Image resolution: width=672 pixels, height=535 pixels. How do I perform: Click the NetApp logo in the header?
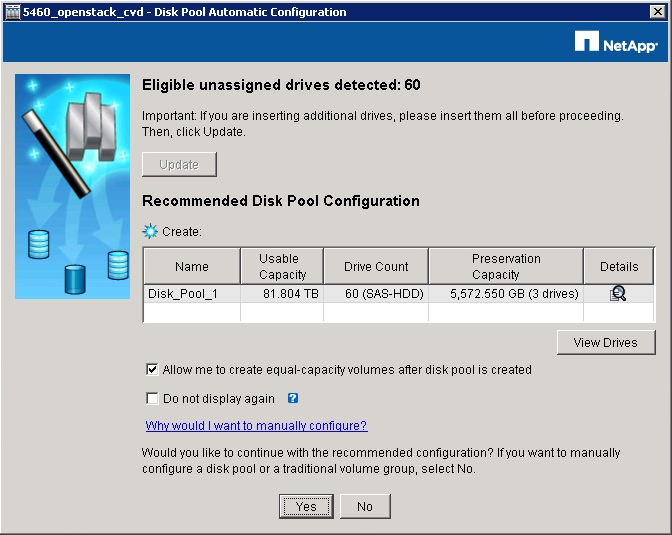pyautogui.click(x=616, y=42)
